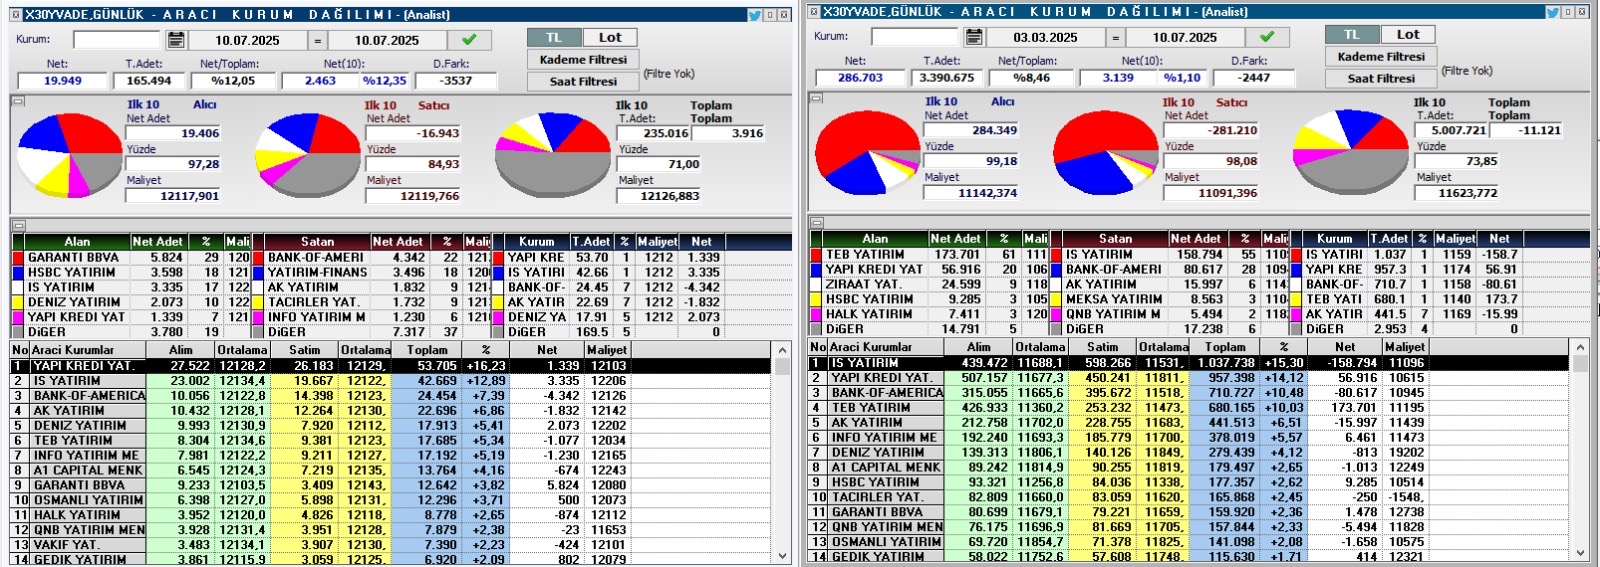This screenshot has height=567, width=1600.
Task: Open calendar icon beside Kurum in left window
Action: click(176, 40)
